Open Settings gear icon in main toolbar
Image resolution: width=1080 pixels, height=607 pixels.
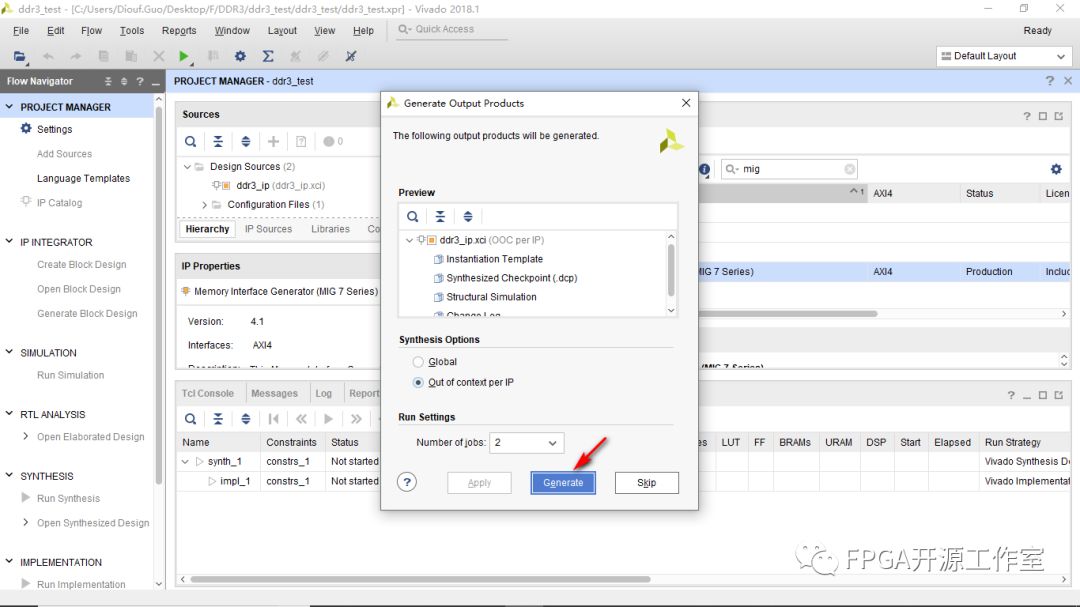click(x=240, y=57)
